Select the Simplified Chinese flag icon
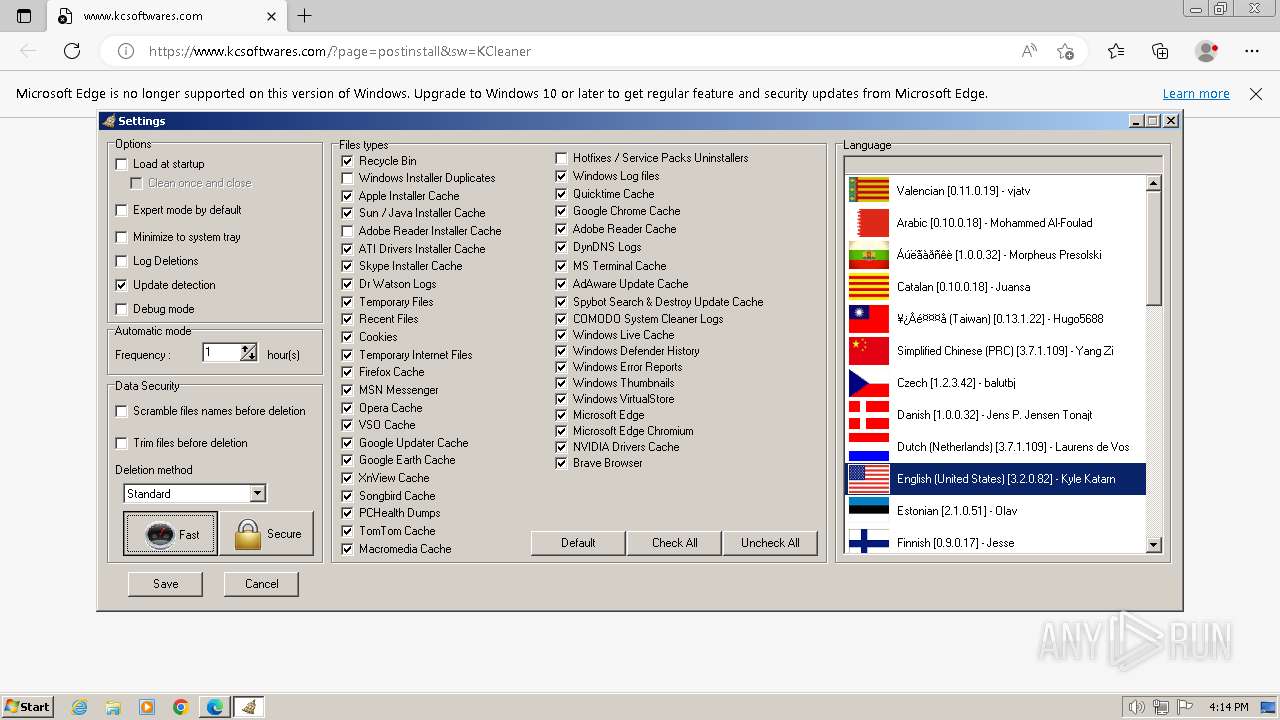Screen dimensions: 1280x720 click(868, 351)
